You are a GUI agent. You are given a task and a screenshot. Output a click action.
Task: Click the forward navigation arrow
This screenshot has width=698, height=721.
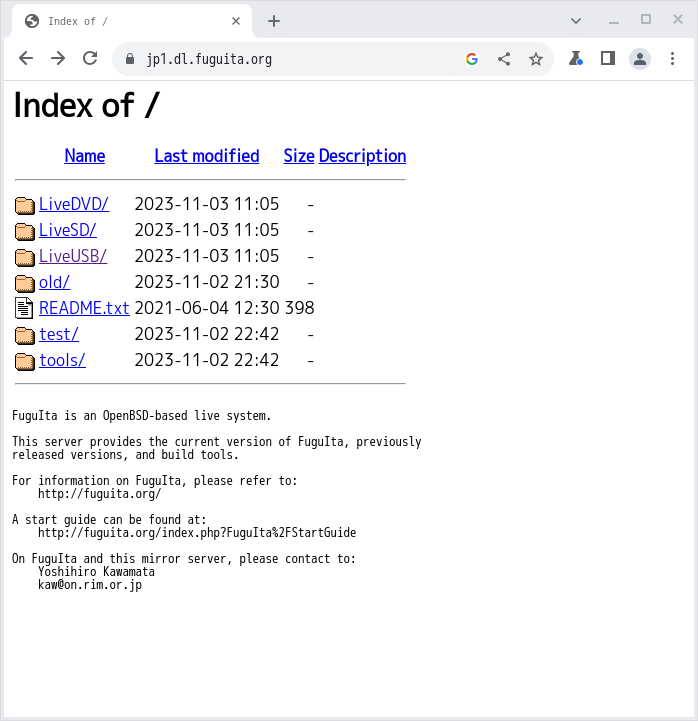(x=58, y=59)
